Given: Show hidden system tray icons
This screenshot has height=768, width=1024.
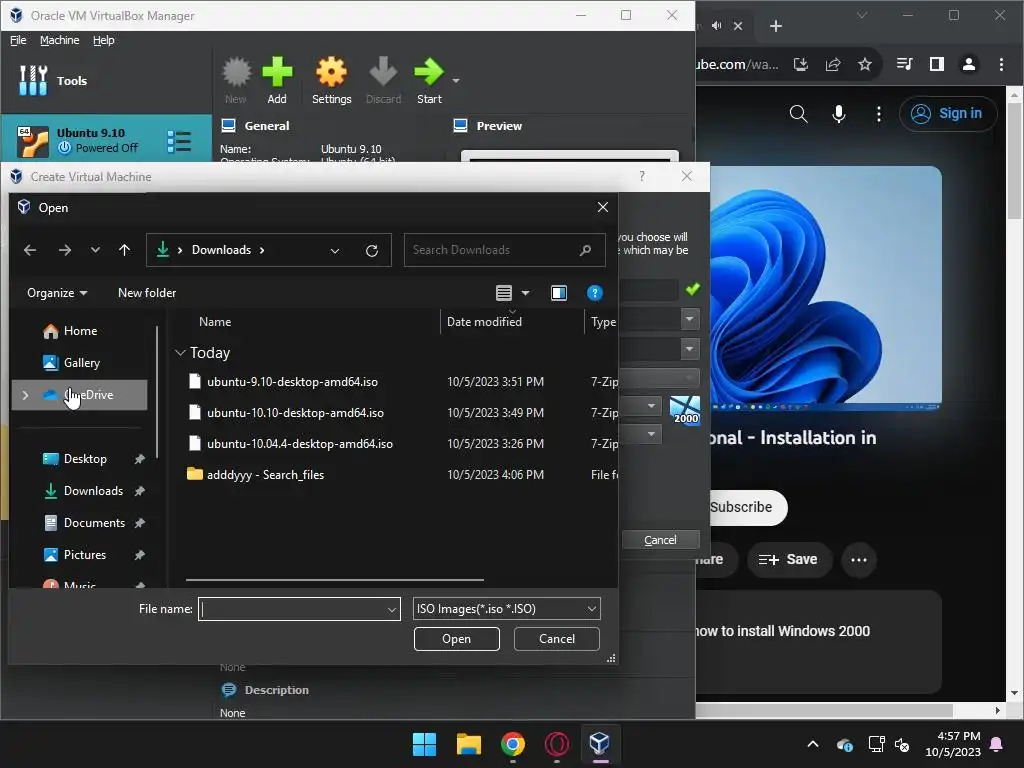Looking at the screenshot, I should (x=812, y=744).
